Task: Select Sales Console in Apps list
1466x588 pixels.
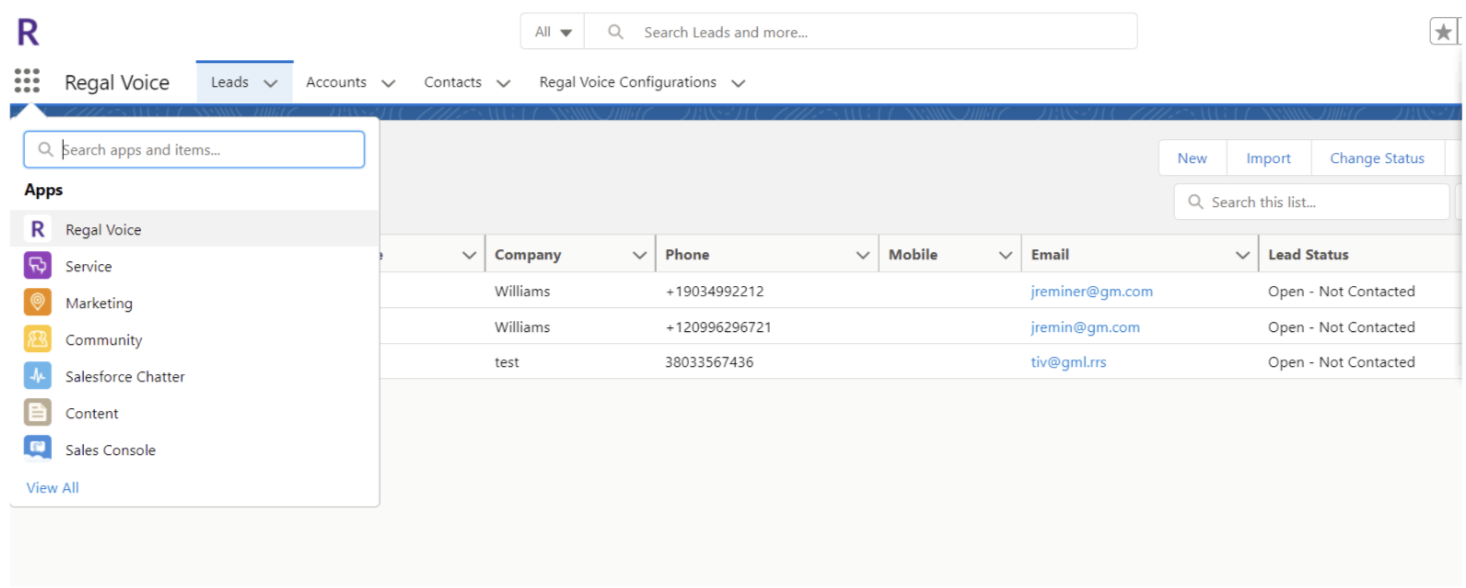Action: (x=195, y=449)
